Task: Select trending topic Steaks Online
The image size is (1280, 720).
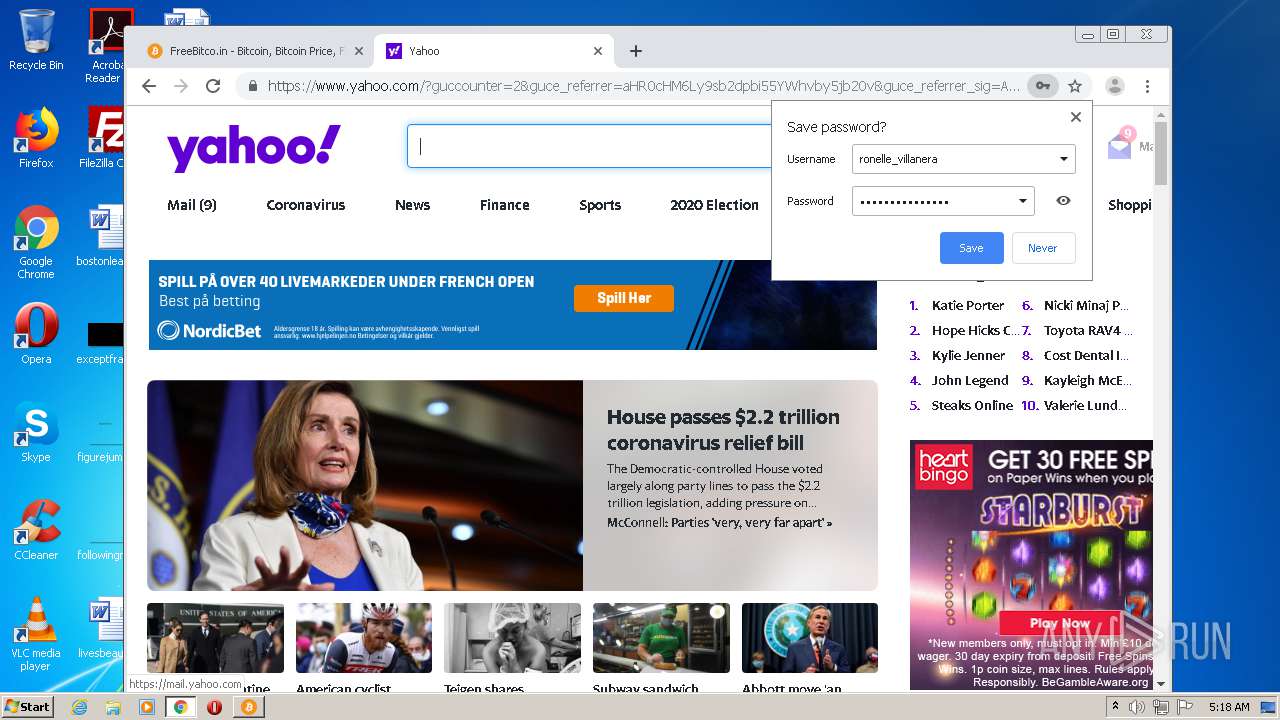Action: [972, 406]
